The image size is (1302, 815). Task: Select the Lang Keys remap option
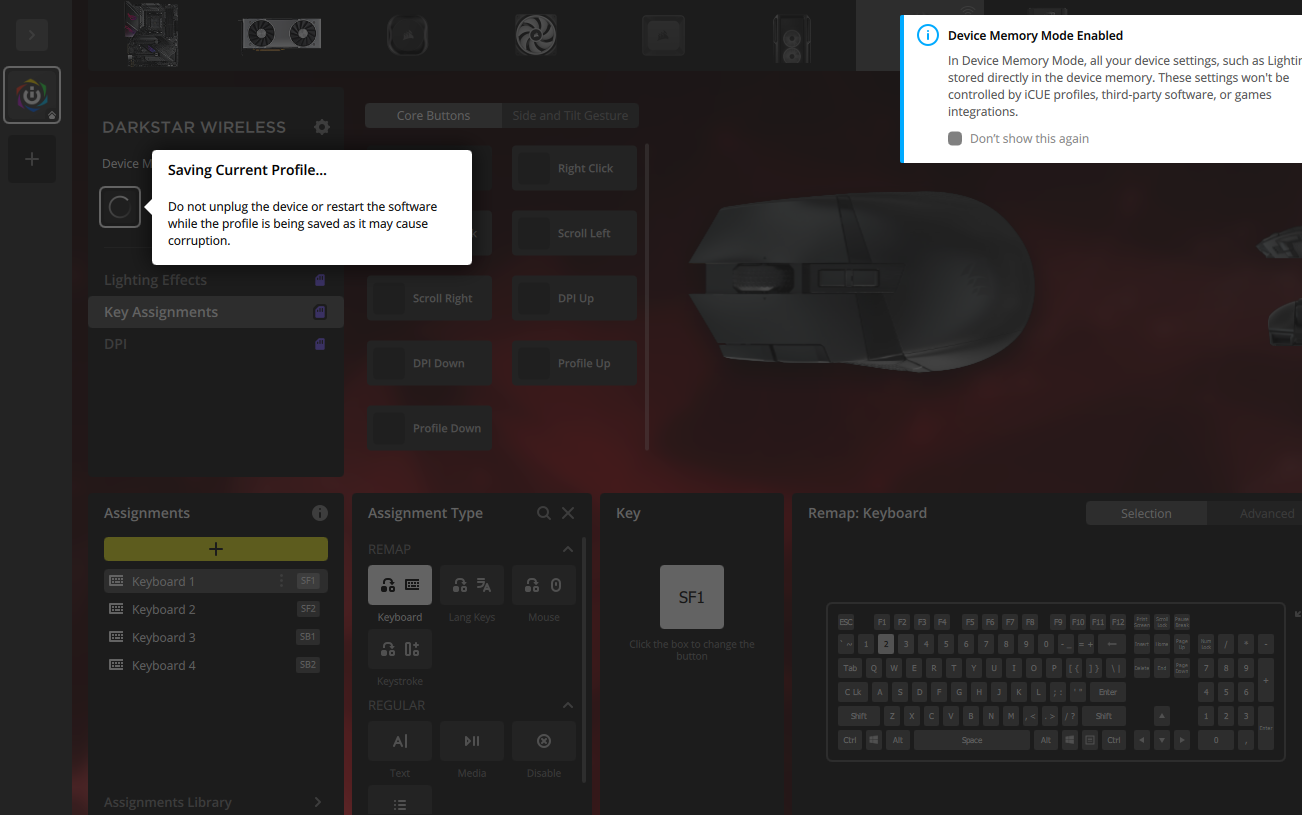pos(471,585)
